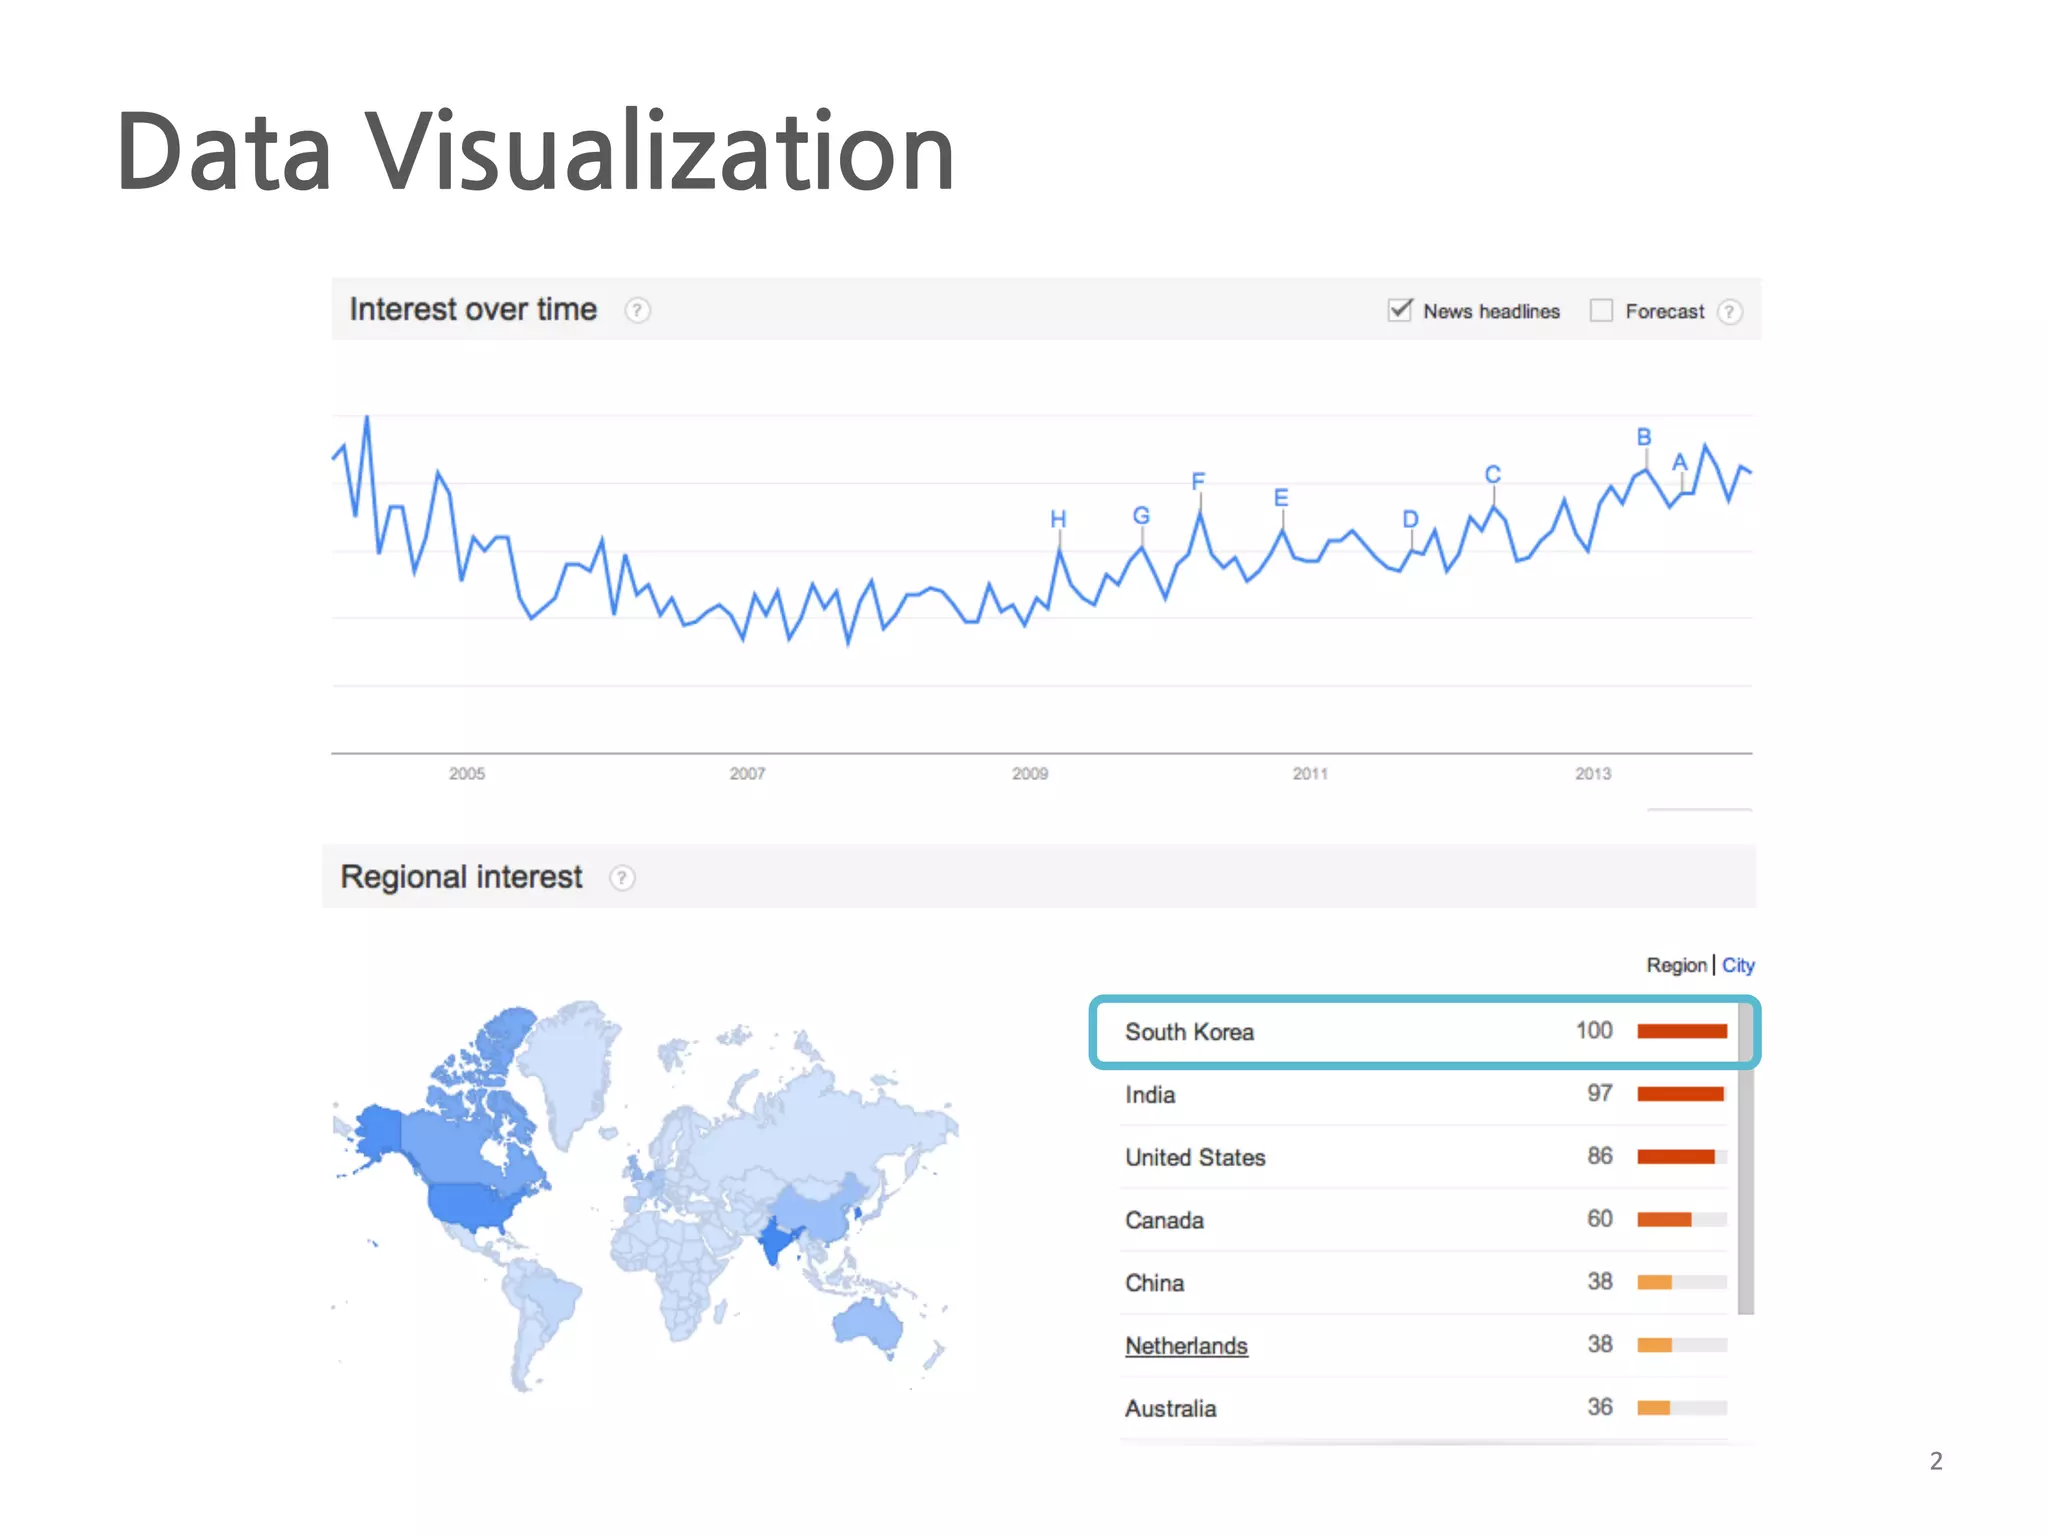Viewport: 2048px width, 1536px height.
Task: Click news headline marker B on chart
Action: 1644,438
